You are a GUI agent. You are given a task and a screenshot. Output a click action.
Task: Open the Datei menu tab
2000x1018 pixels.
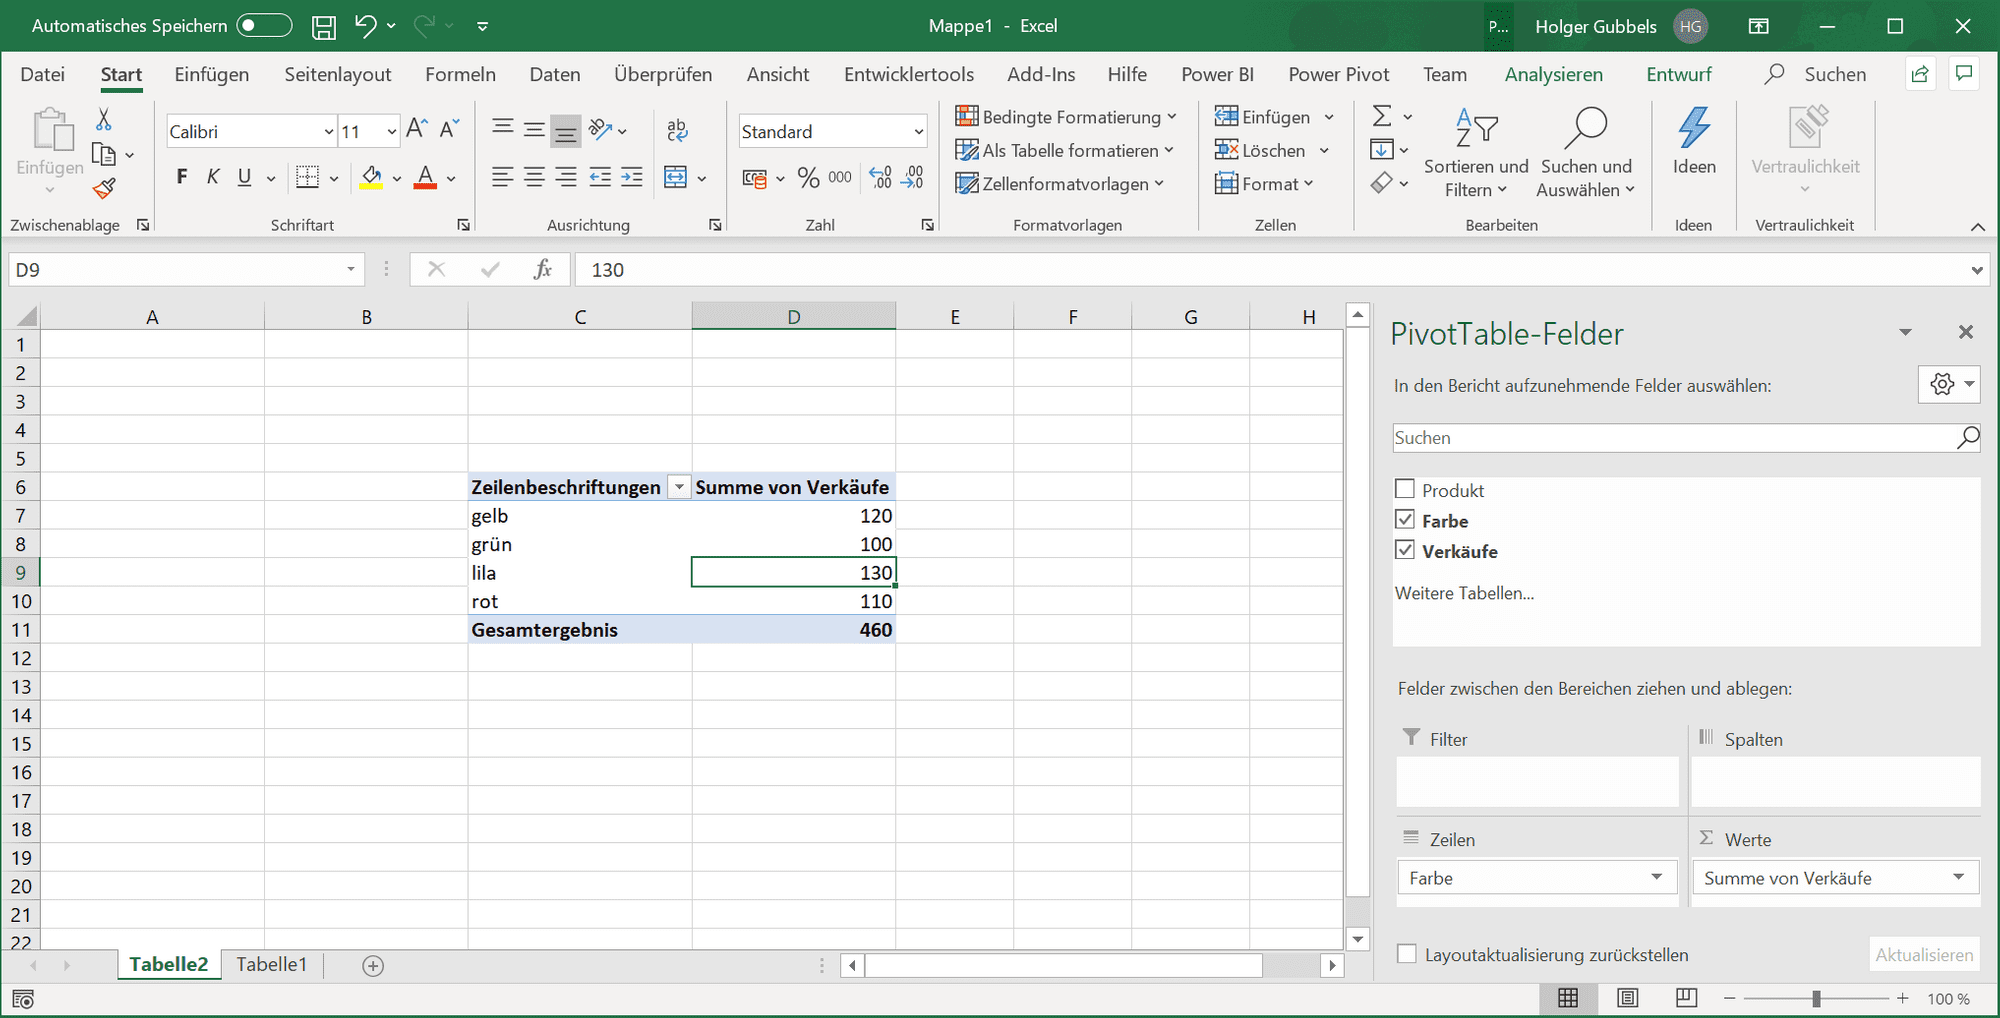(x=42, y=74)
